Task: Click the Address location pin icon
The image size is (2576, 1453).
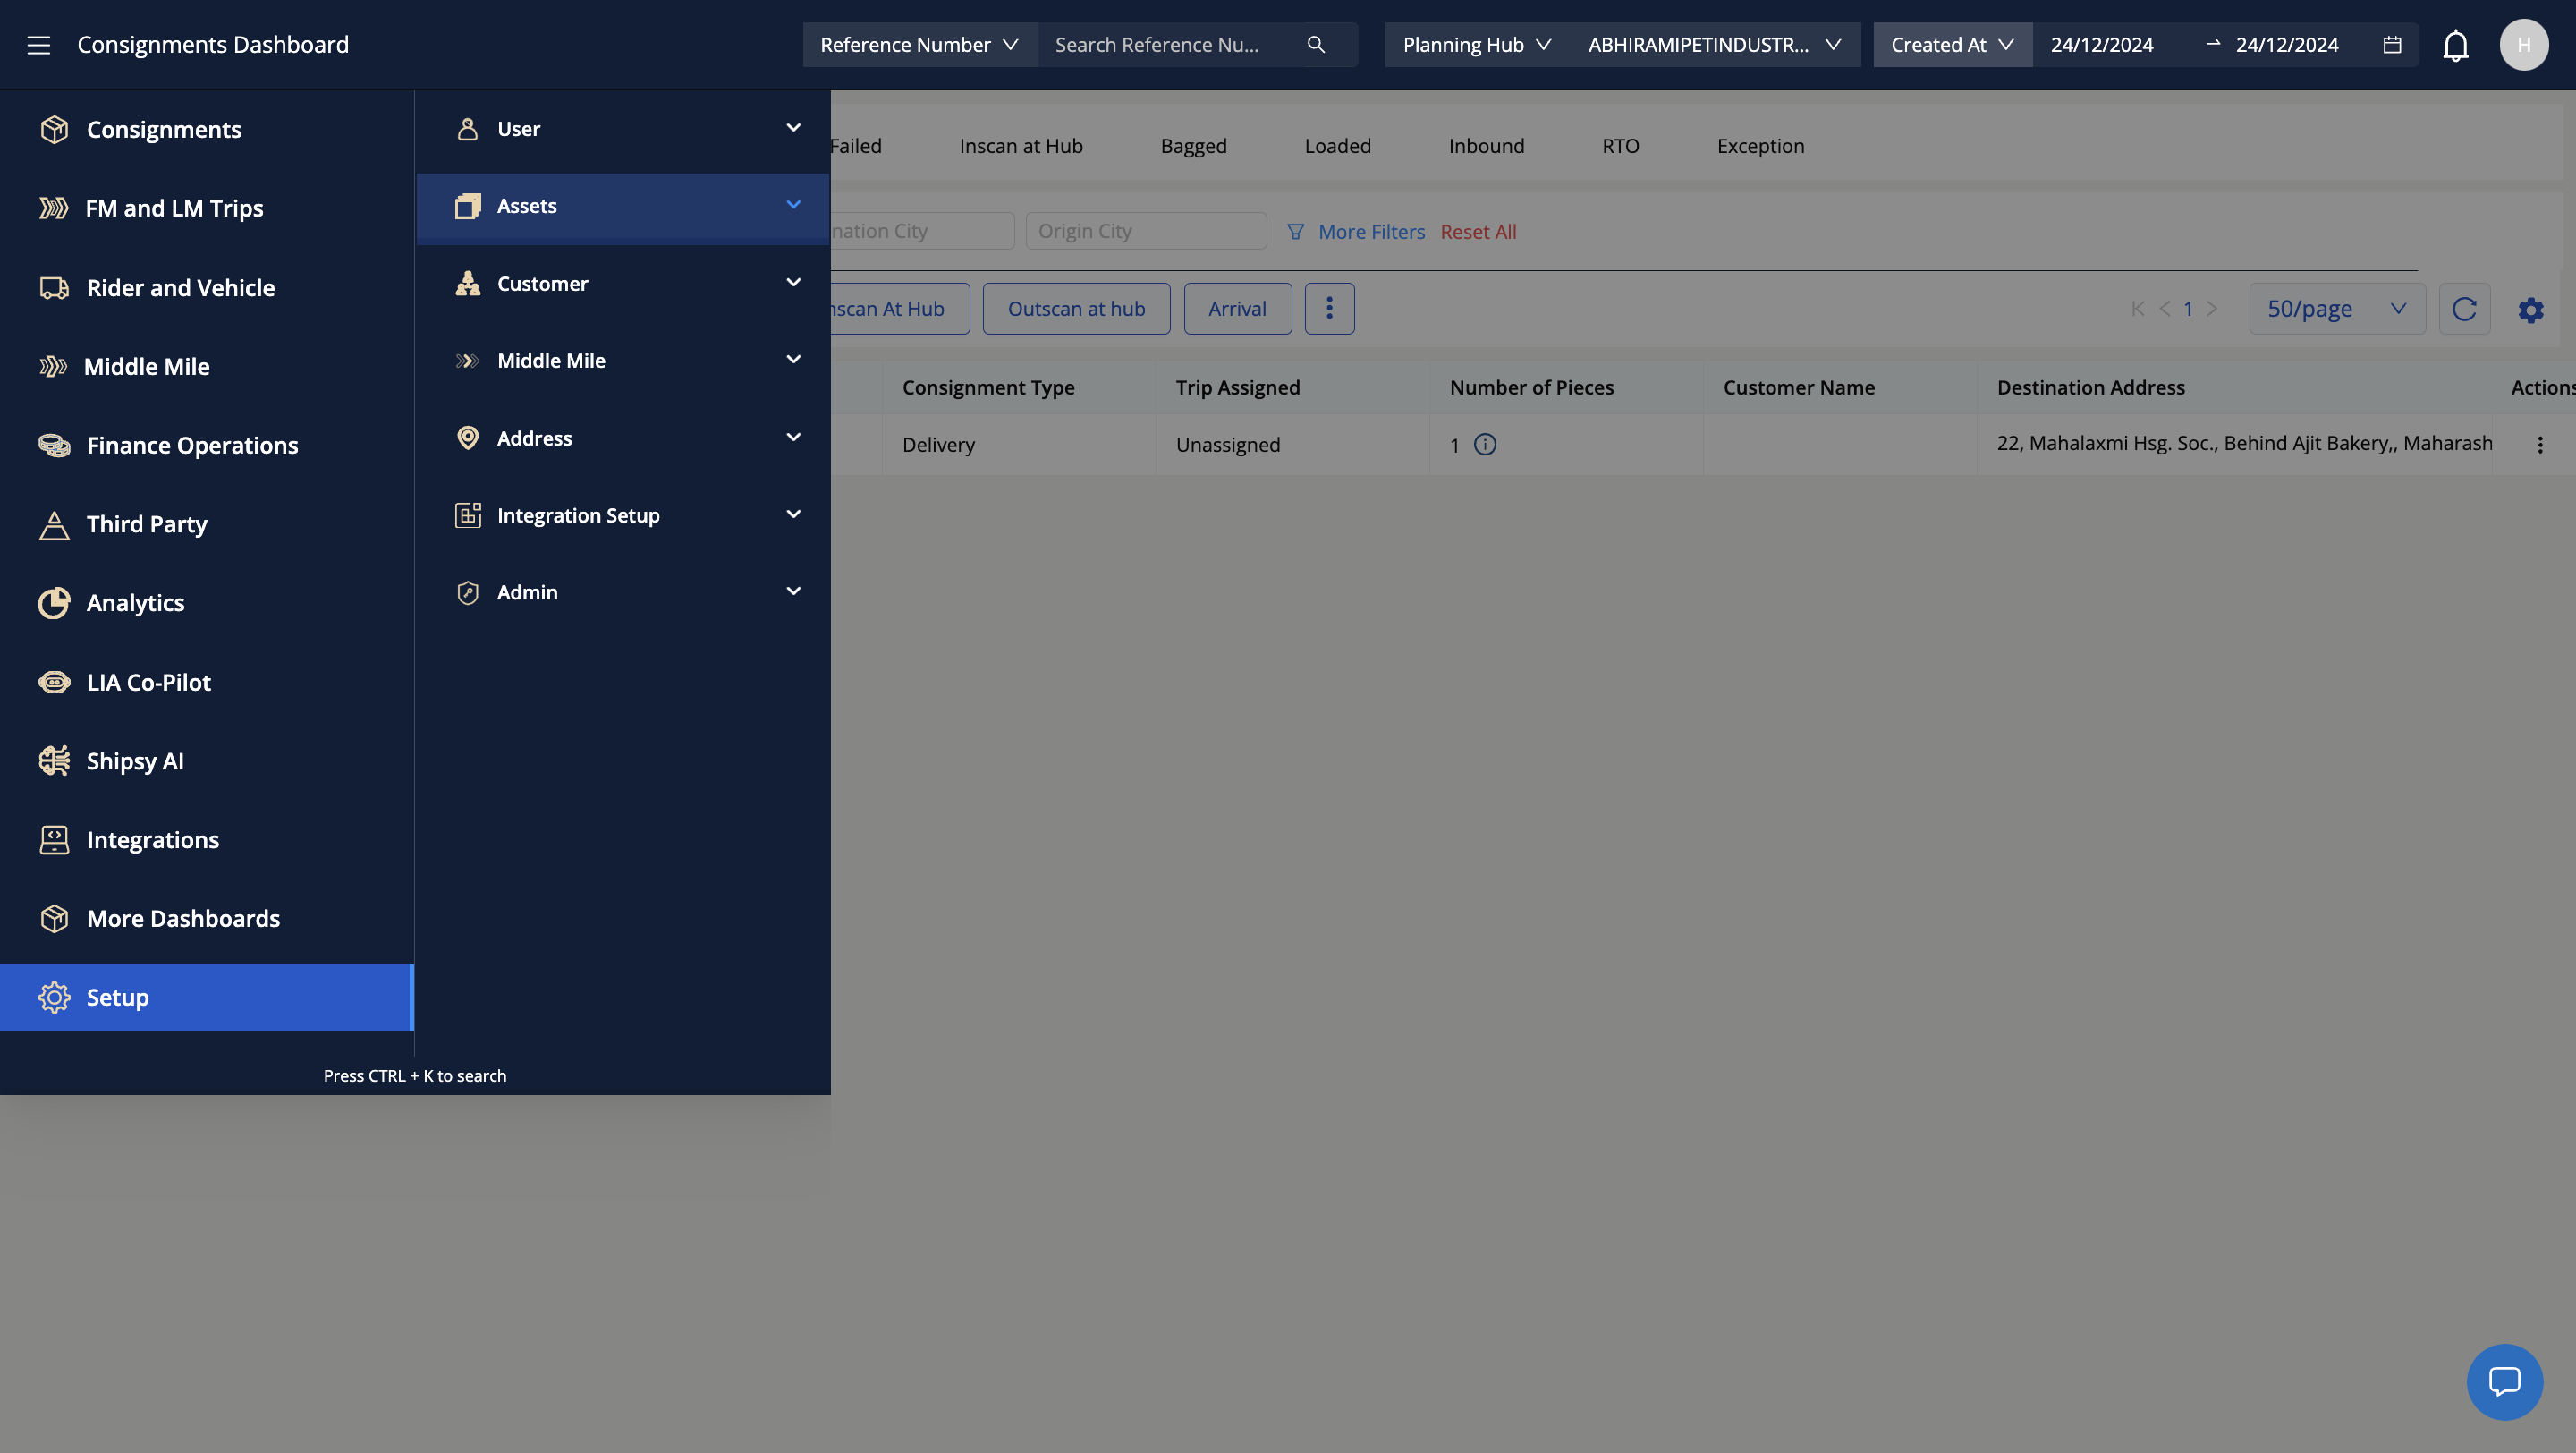Action: coord(467,438)
